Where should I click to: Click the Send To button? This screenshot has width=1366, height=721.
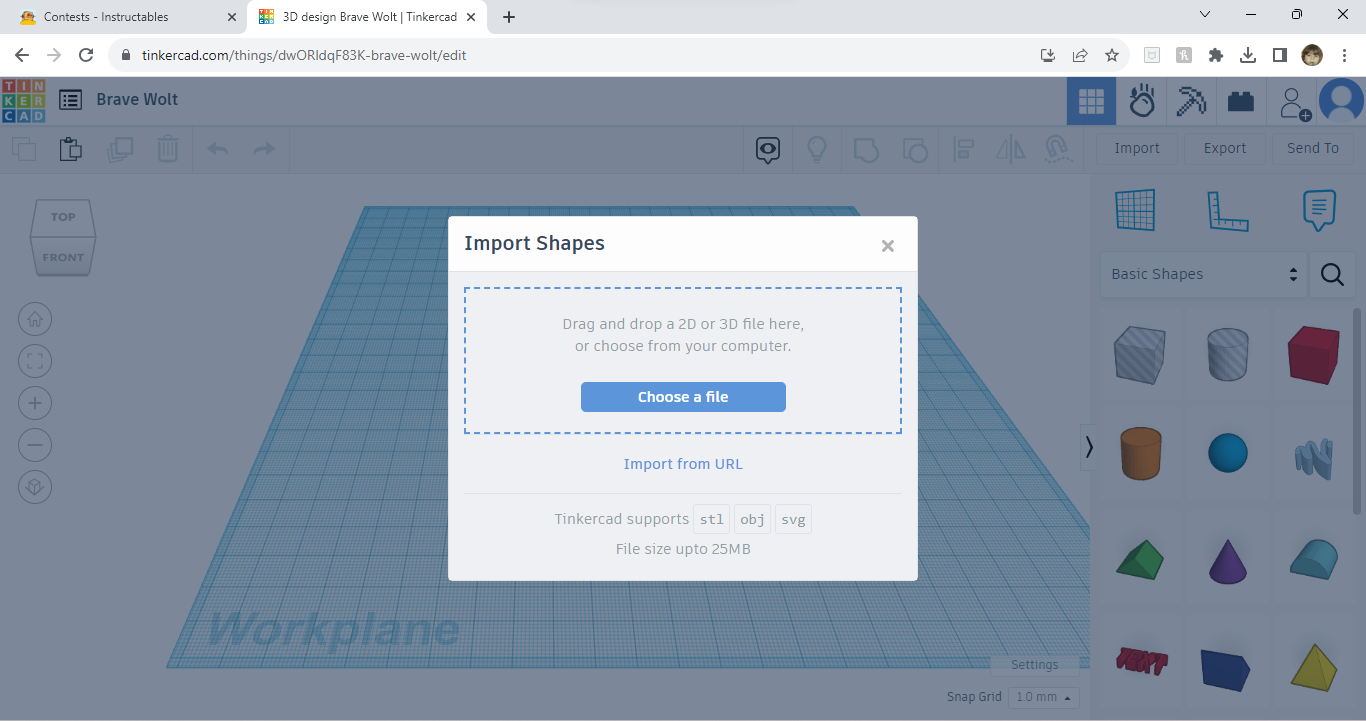coord(1313,148)
